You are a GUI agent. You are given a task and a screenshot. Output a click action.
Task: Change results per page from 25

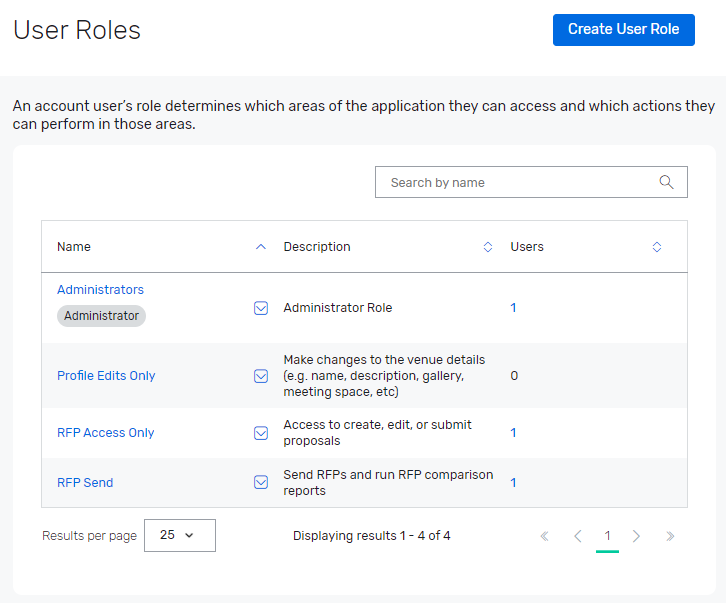click(x=179, y=535)
